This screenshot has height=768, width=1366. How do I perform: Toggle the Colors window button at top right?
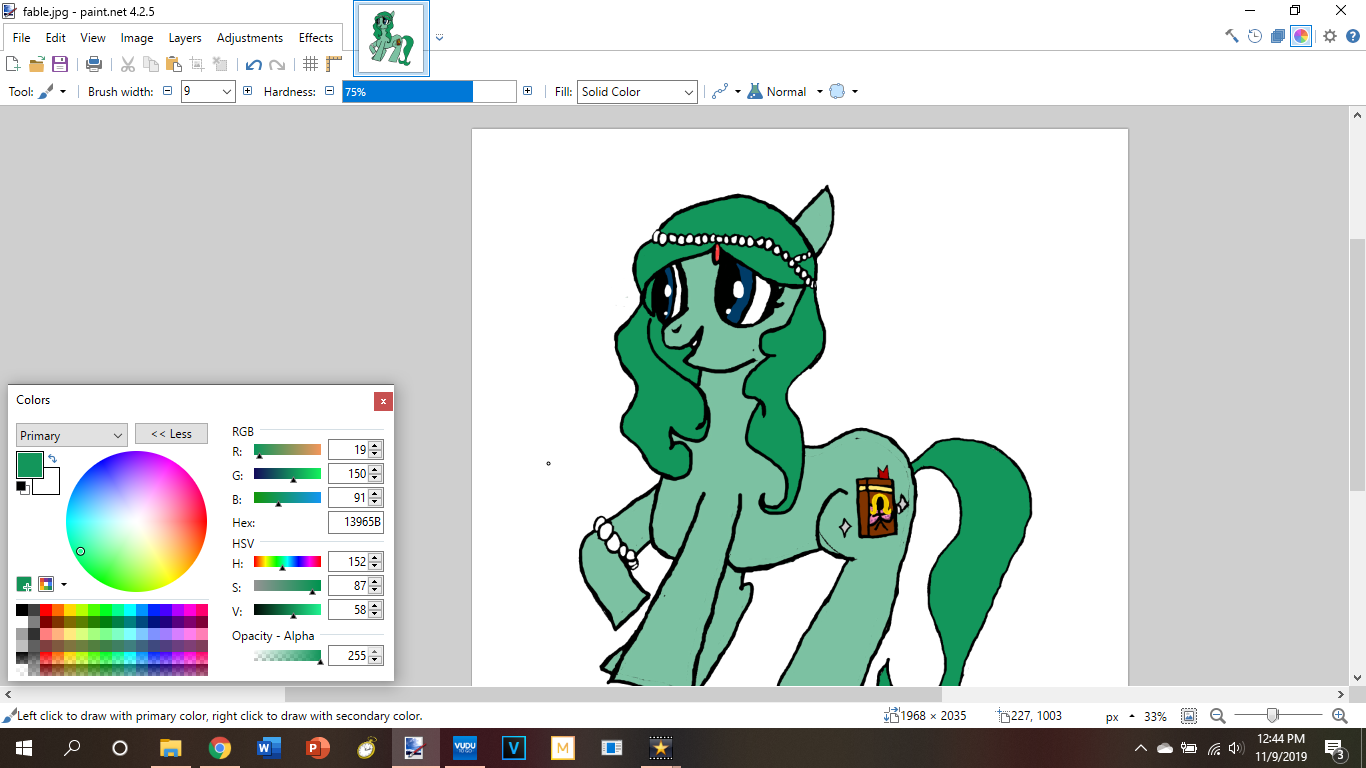point(1301,36)
